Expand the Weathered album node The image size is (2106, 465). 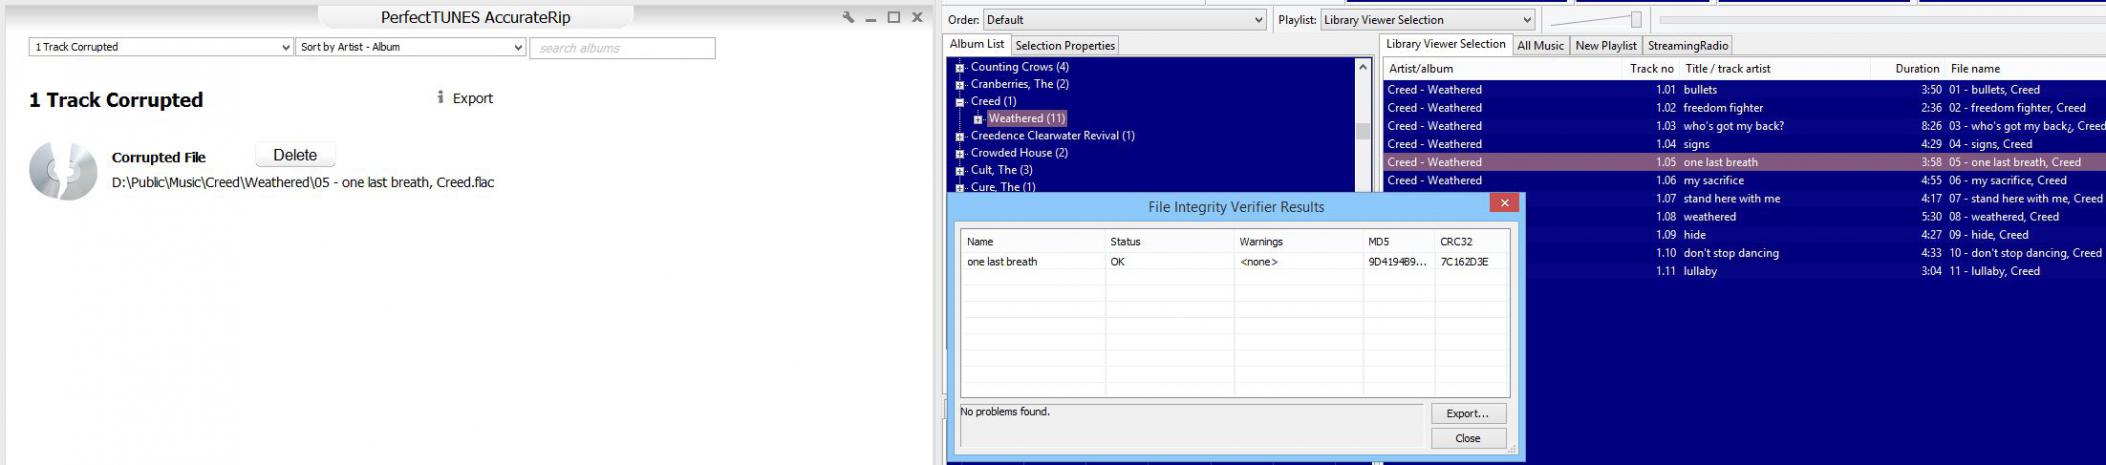[x=978, y=119]
